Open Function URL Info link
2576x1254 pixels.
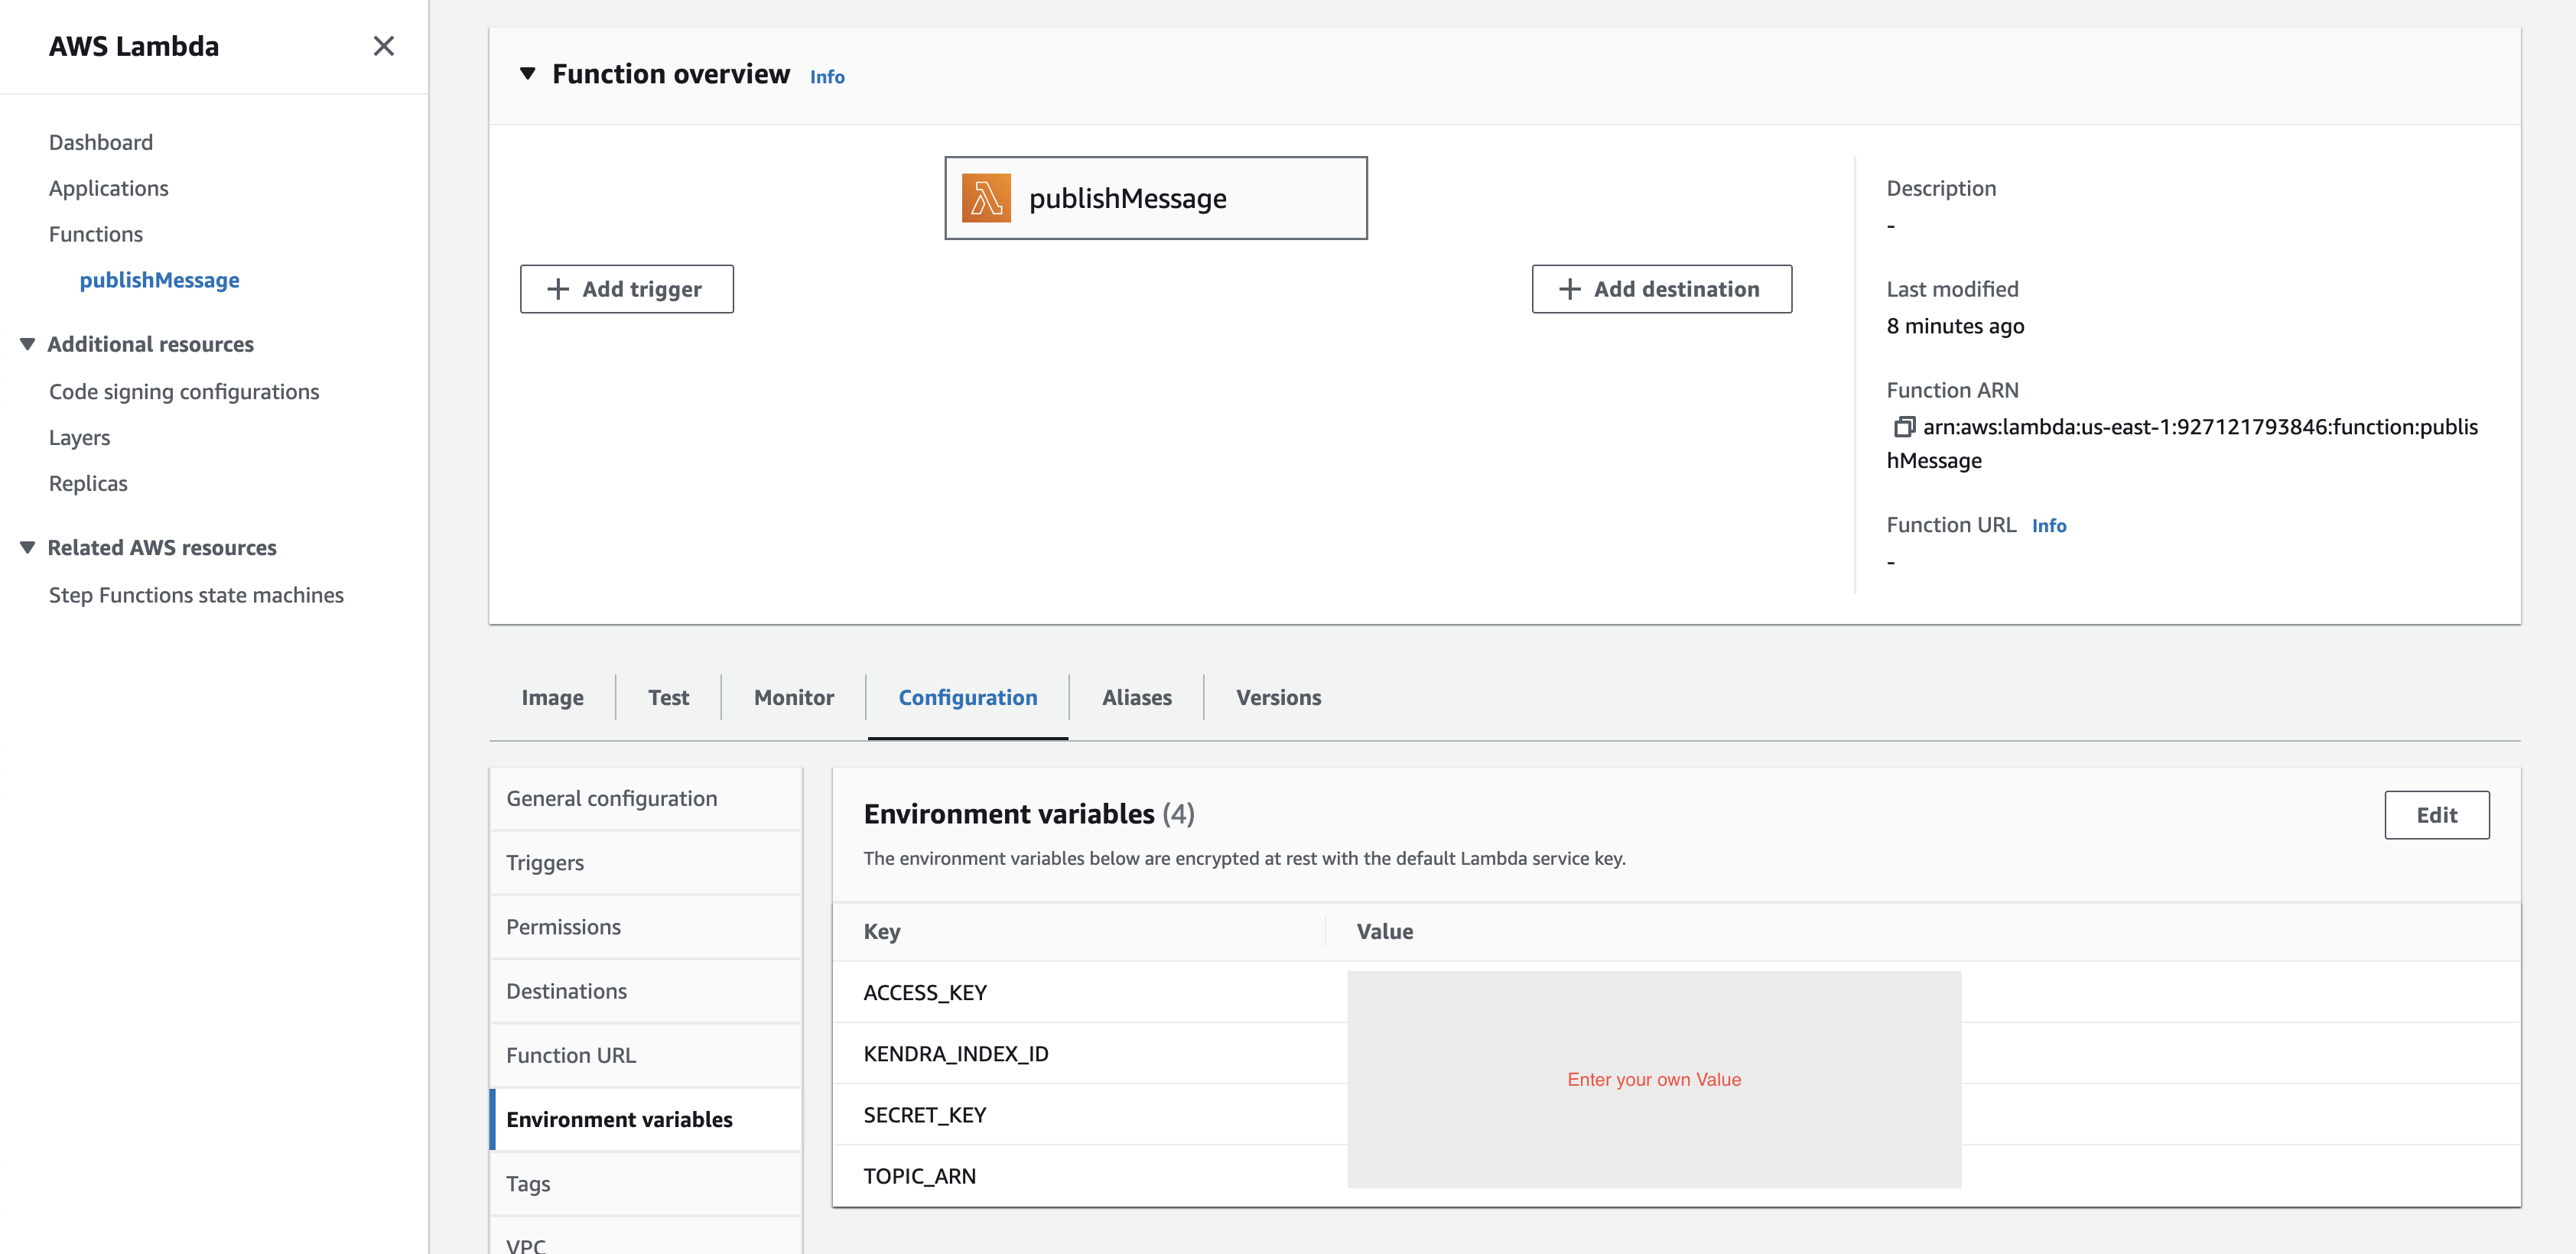2048,526
